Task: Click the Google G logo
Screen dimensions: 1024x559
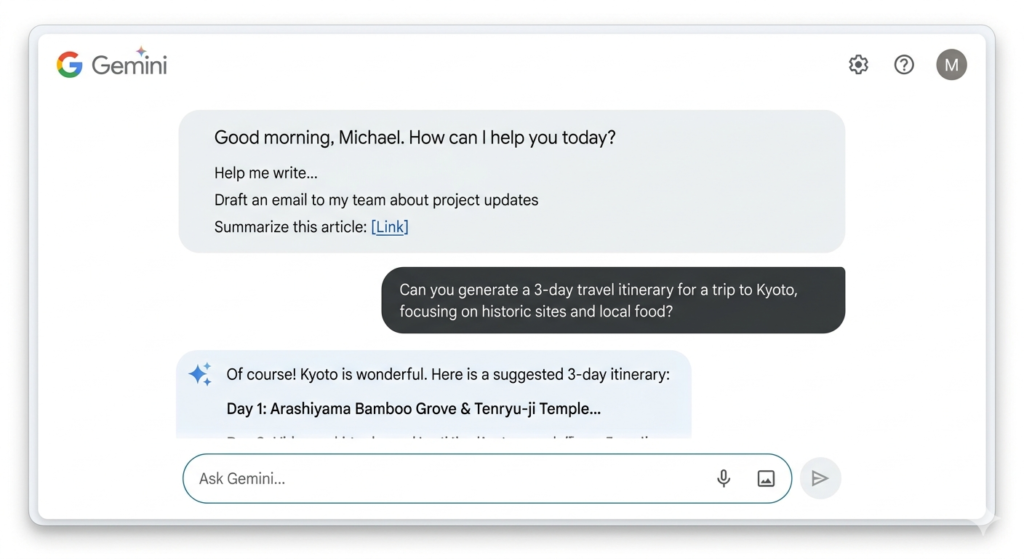Action: coord(69,65)
